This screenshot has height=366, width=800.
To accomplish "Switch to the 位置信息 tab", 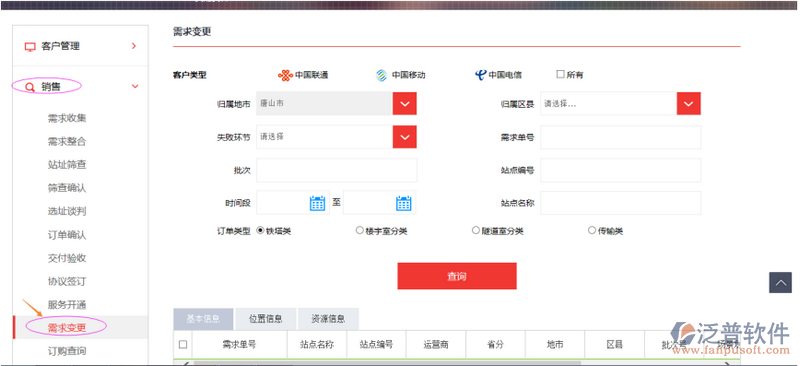I will coord(266,319).
